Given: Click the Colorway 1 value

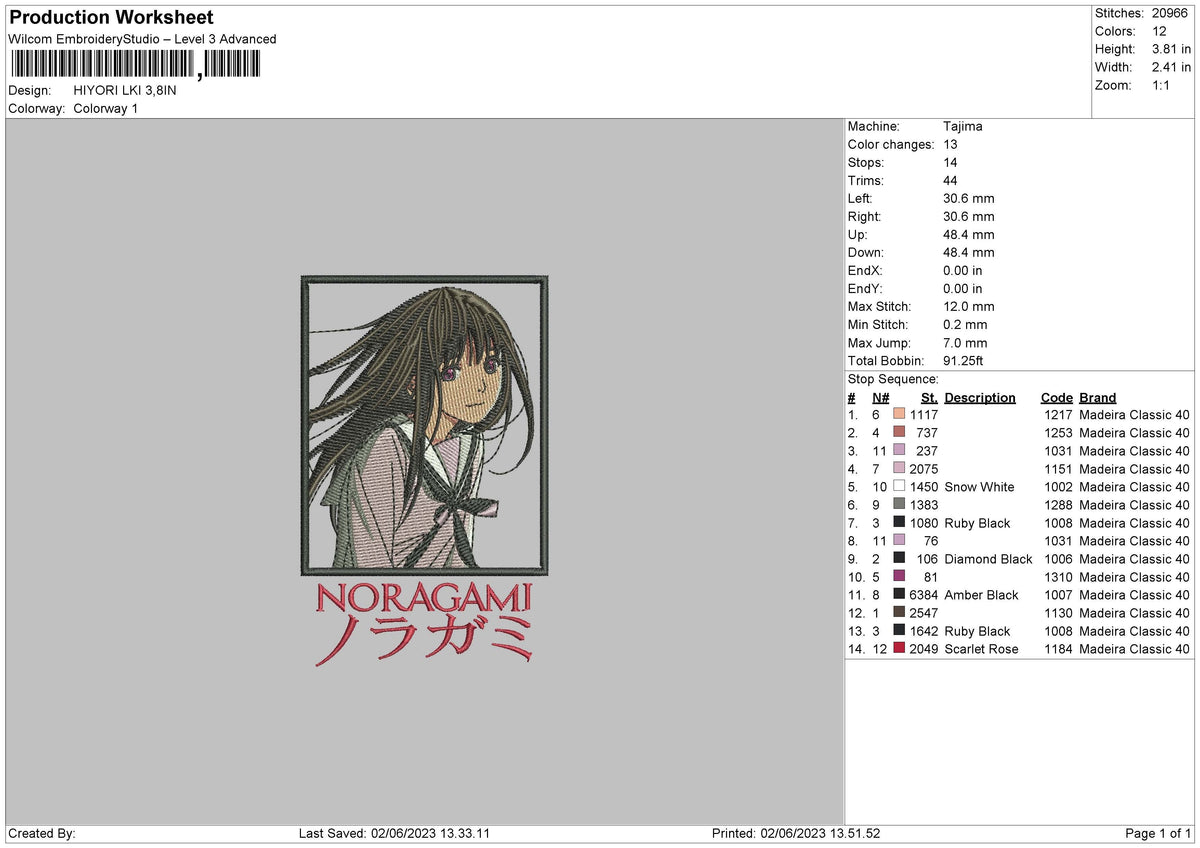Looking at the screenshot, I should click(106, 108).
